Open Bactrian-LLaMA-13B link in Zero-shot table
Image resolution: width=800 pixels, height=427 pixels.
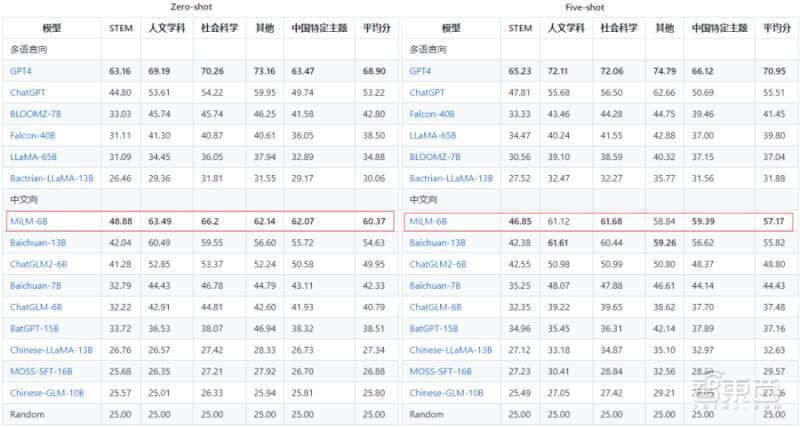[x=52, y=178]
